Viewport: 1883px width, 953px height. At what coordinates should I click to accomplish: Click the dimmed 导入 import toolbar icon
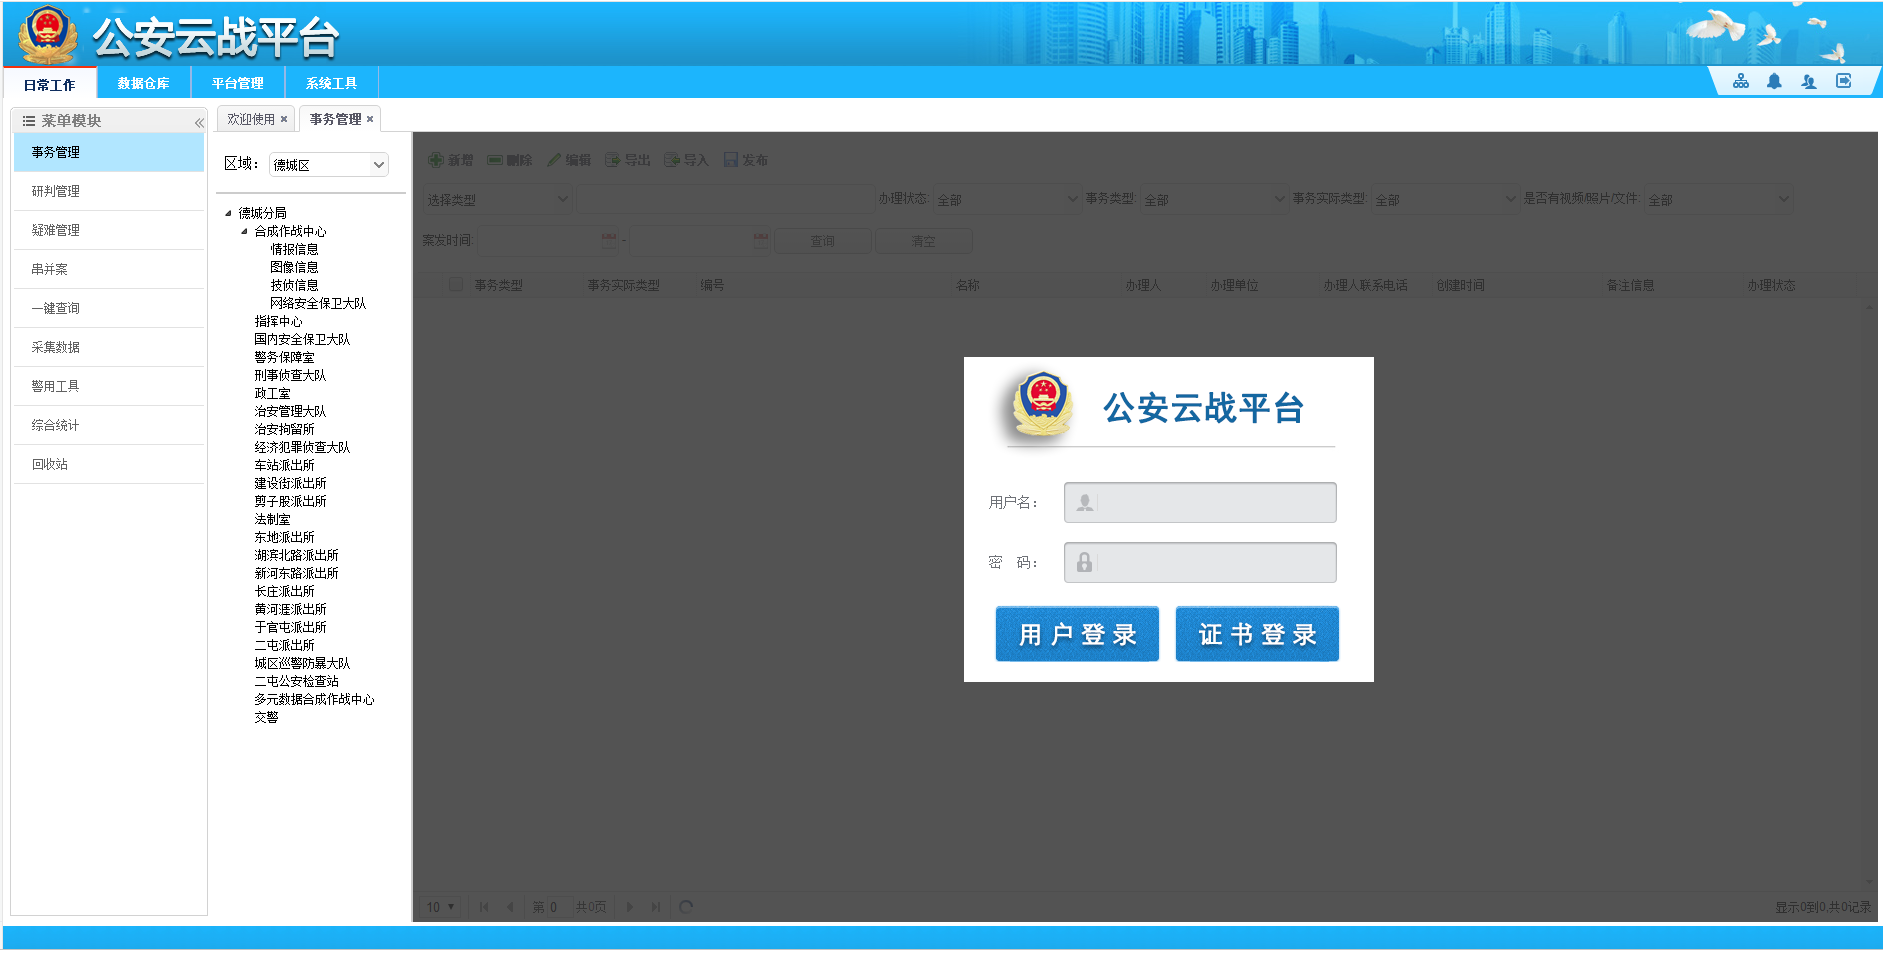pyautogui.click(x=672, y=160)
